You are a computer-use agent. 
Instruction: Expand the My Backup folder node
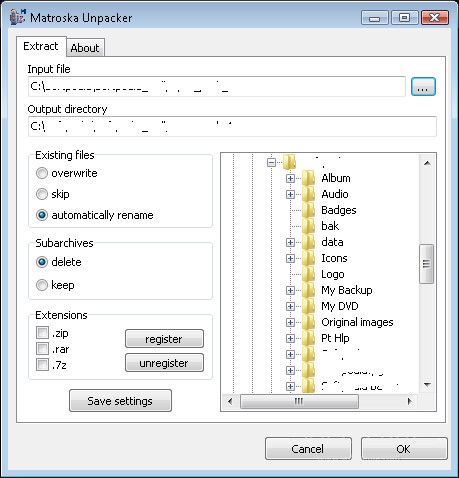click(290, 290)
